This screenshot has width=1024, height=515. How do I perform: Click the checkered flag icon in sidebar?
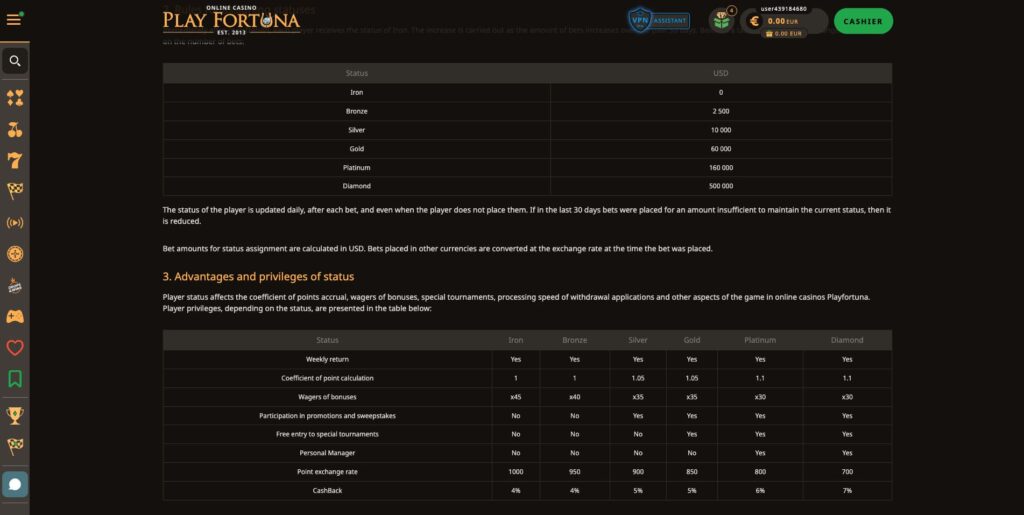(x=15, y=192)
